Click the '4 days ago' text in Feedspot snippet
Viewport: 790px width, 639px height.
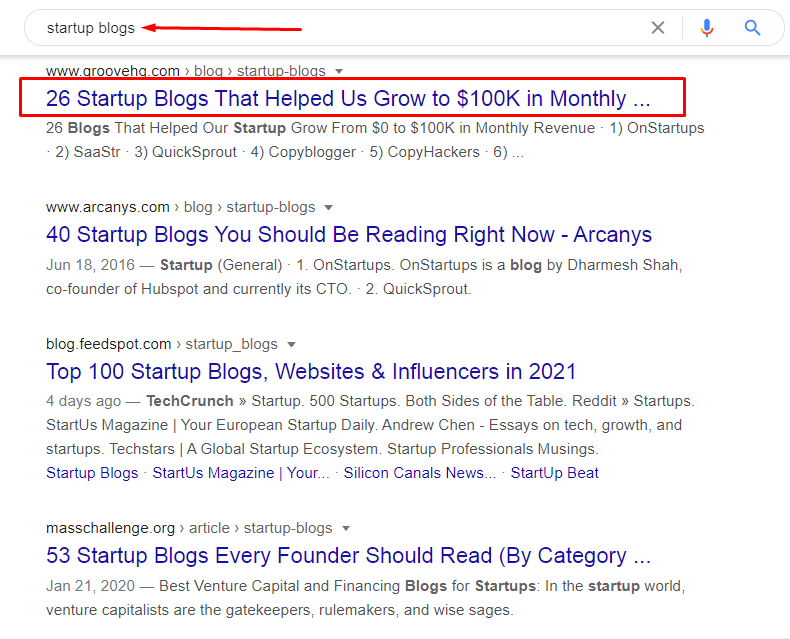click(x=84, y=402)
